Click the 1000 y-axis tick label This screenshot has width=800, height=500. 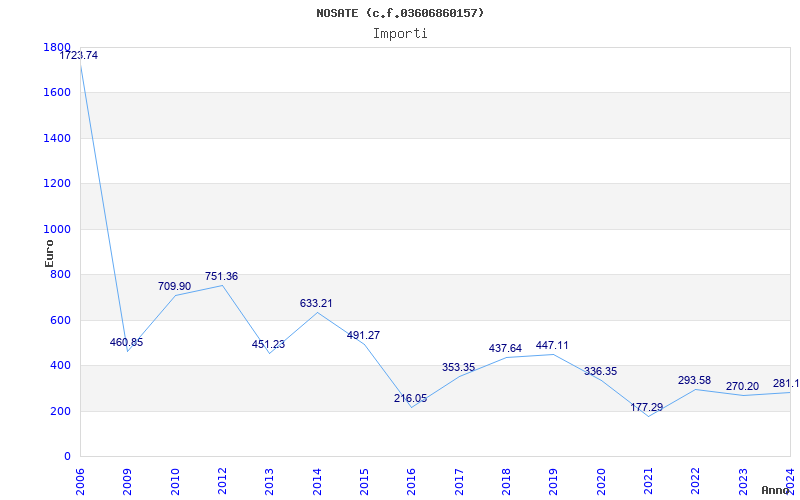(57, 230)
